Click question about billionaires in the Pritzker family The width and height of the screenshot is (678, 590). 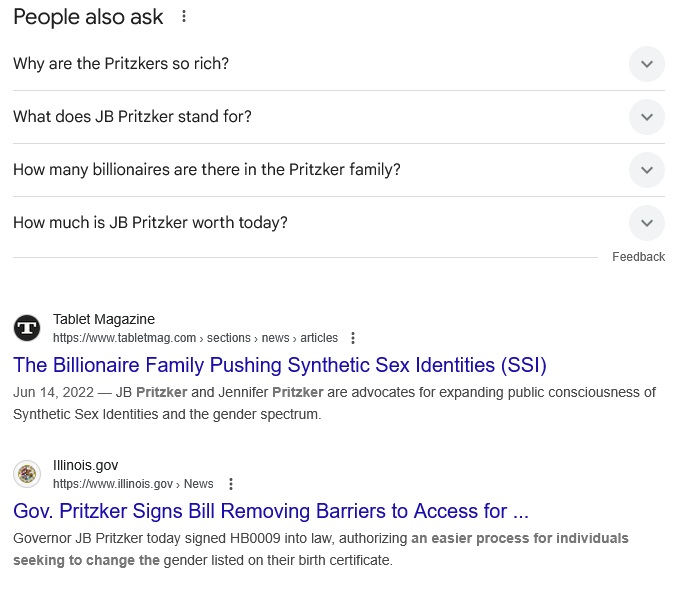207,170
